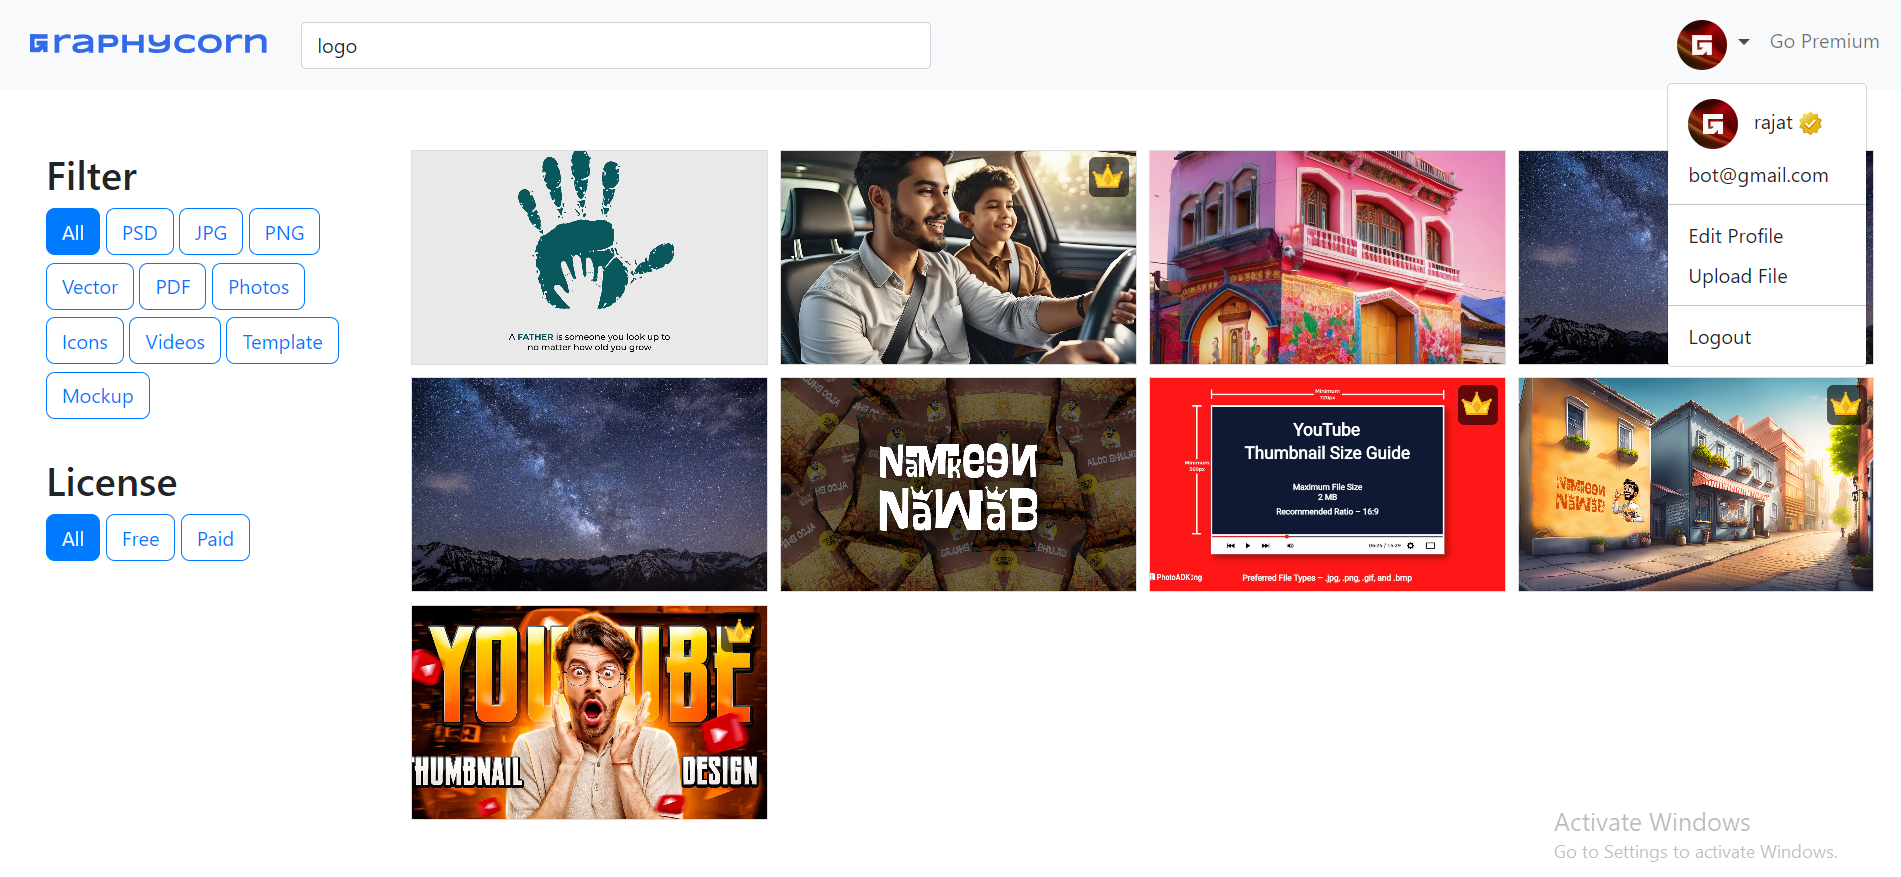This screenshot has height=877, width=1901.
Task: Open the father and son car photo
Action: [x=958, y=257]
